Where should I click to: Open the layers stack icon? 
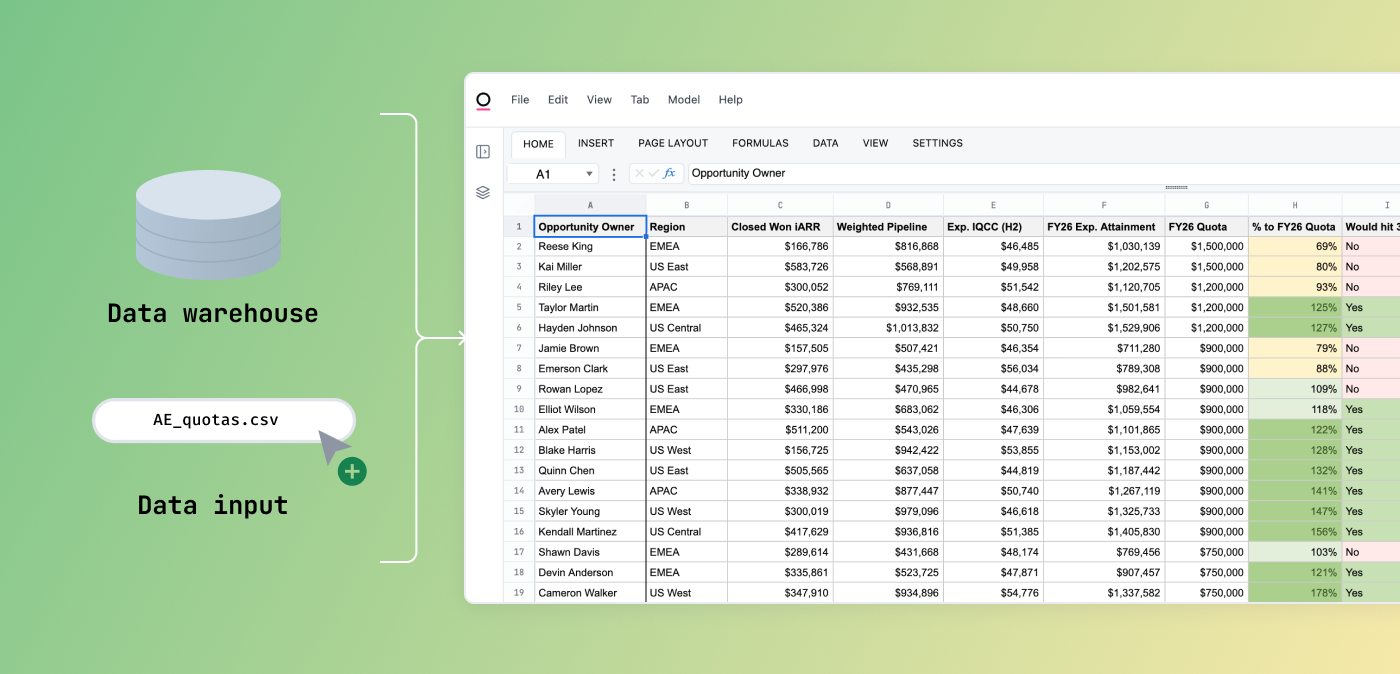(x=483, y=192)
